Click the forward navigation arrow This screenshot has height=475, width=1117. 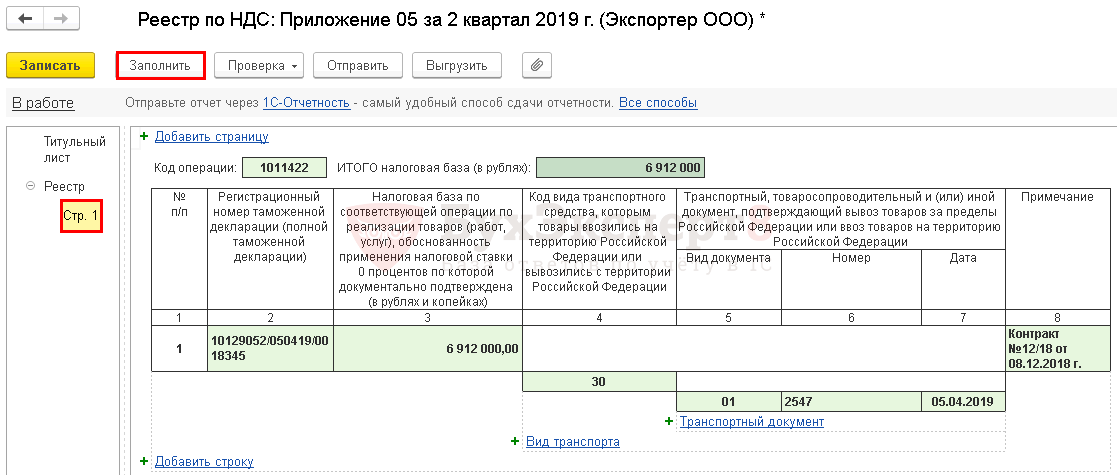[61, 19]
